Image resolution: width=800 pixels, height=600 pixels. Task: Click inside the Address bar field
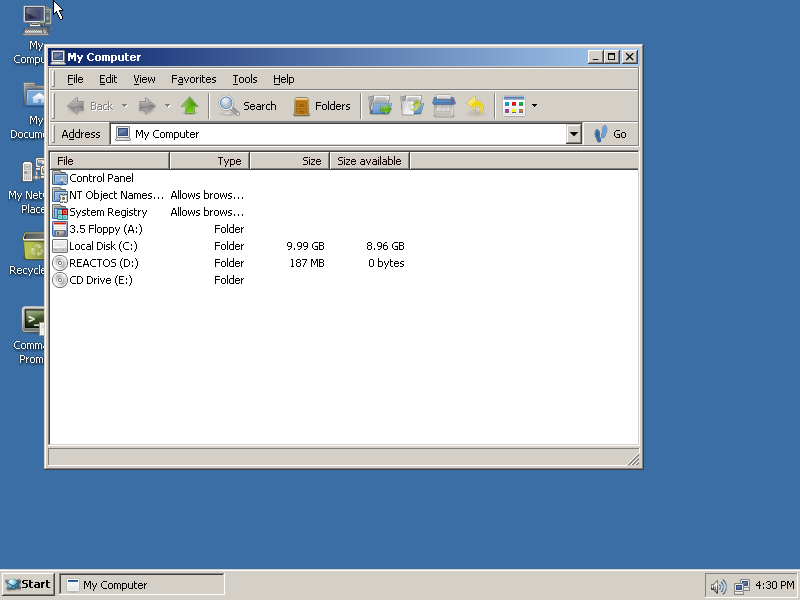tap(339, 134)
